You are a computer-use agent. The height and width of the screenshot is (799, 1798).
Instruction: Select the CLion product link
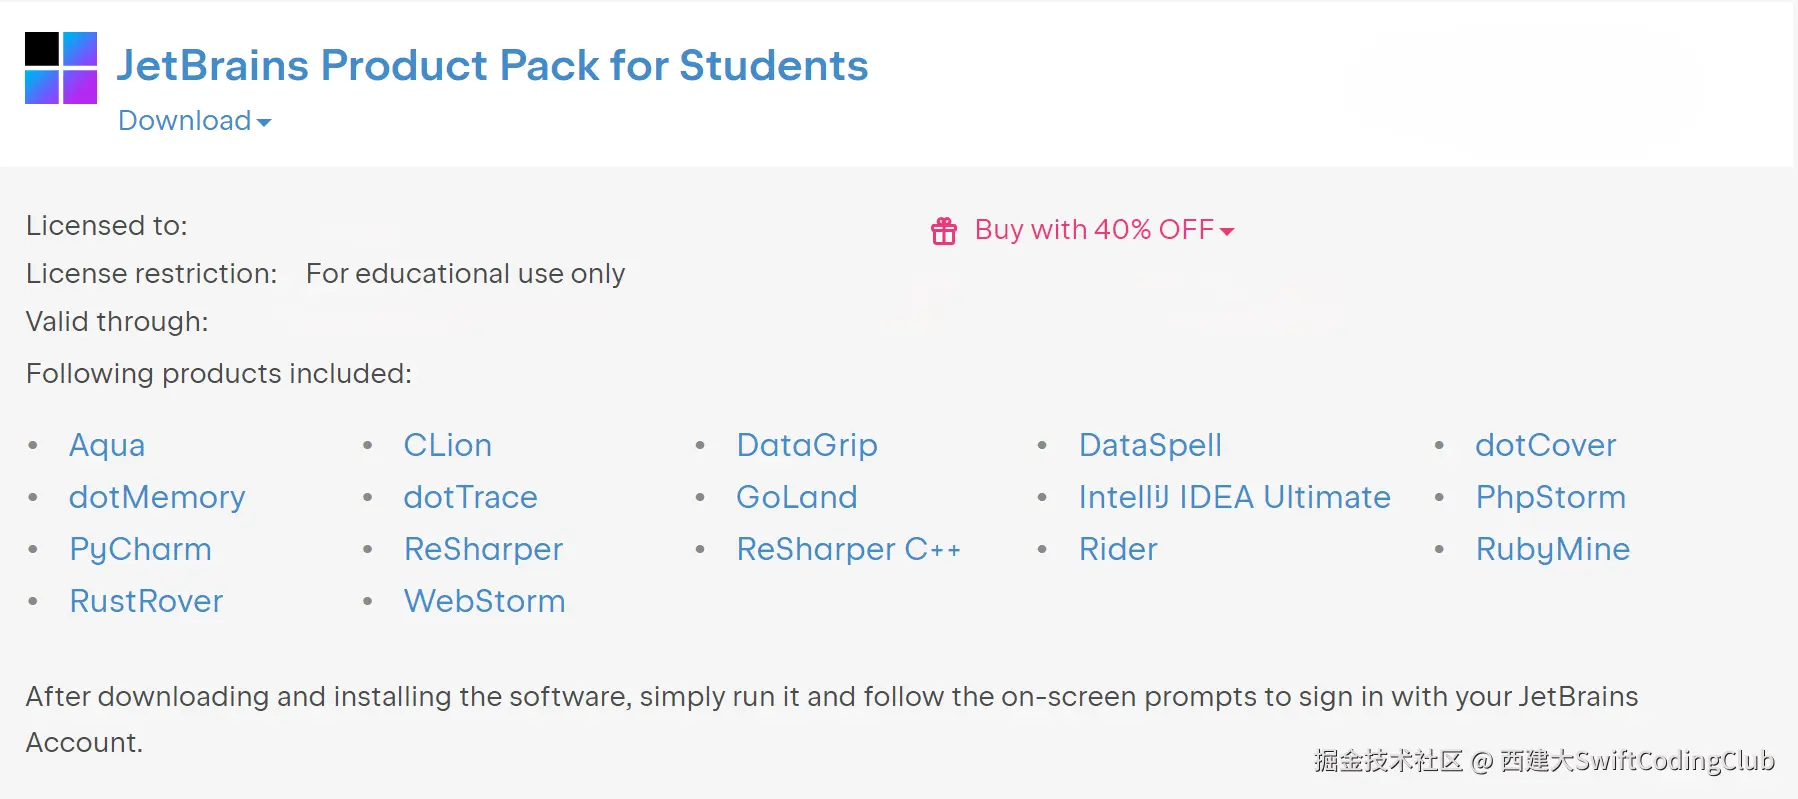tap(447, 445)
